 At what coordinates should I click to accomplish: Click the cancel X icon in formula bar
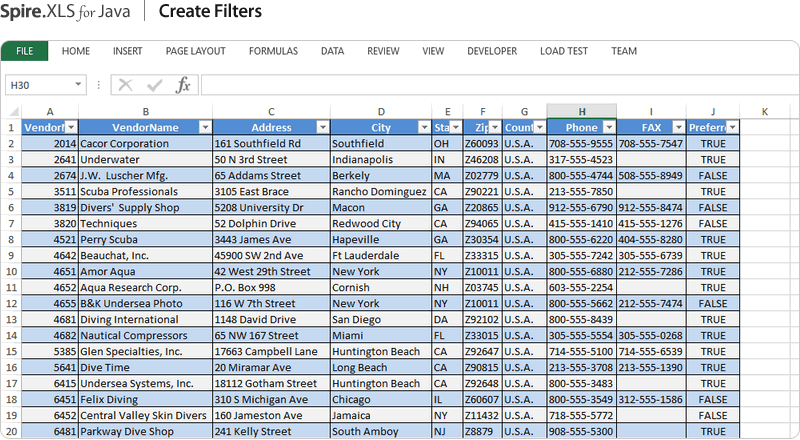[x=125, y=85]
